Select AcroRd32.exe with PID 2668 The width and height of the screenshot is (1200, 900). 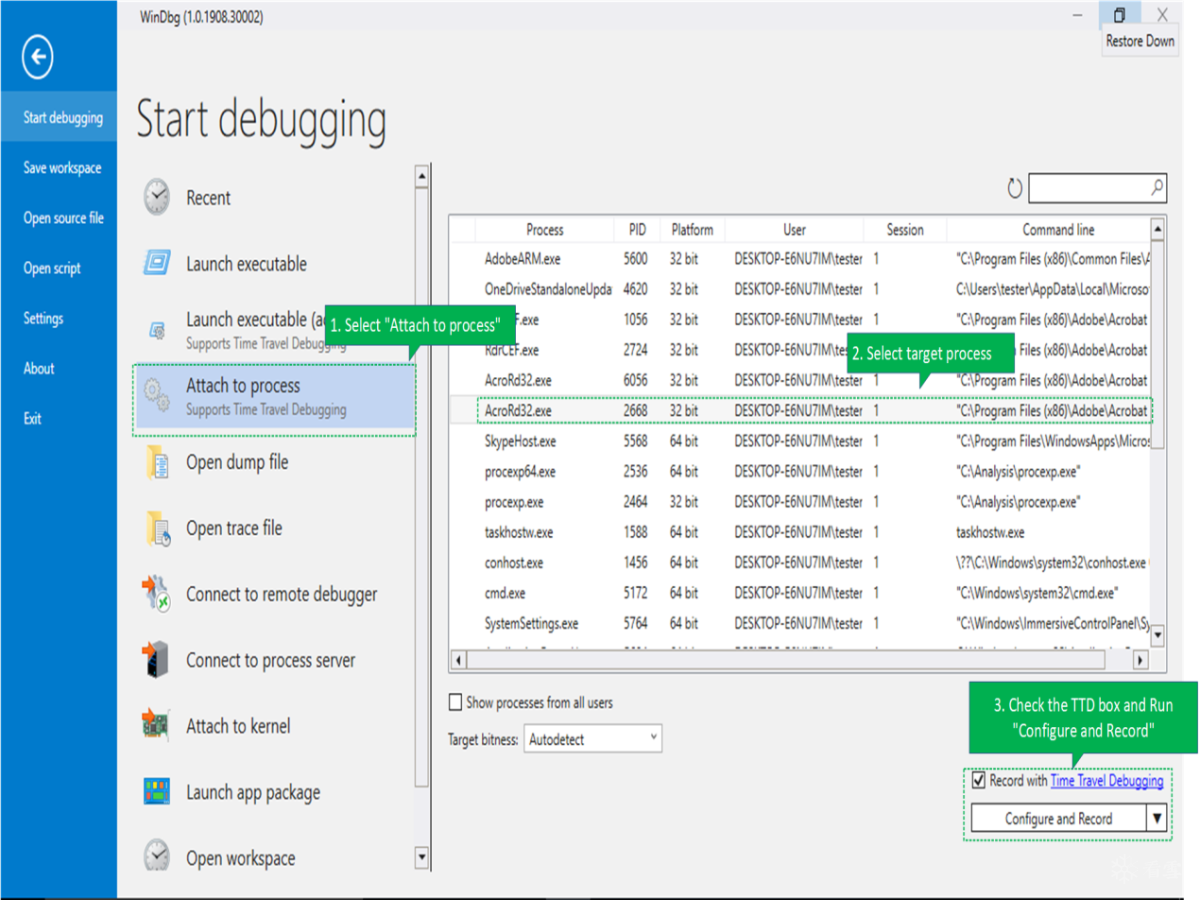click(799, 411)
